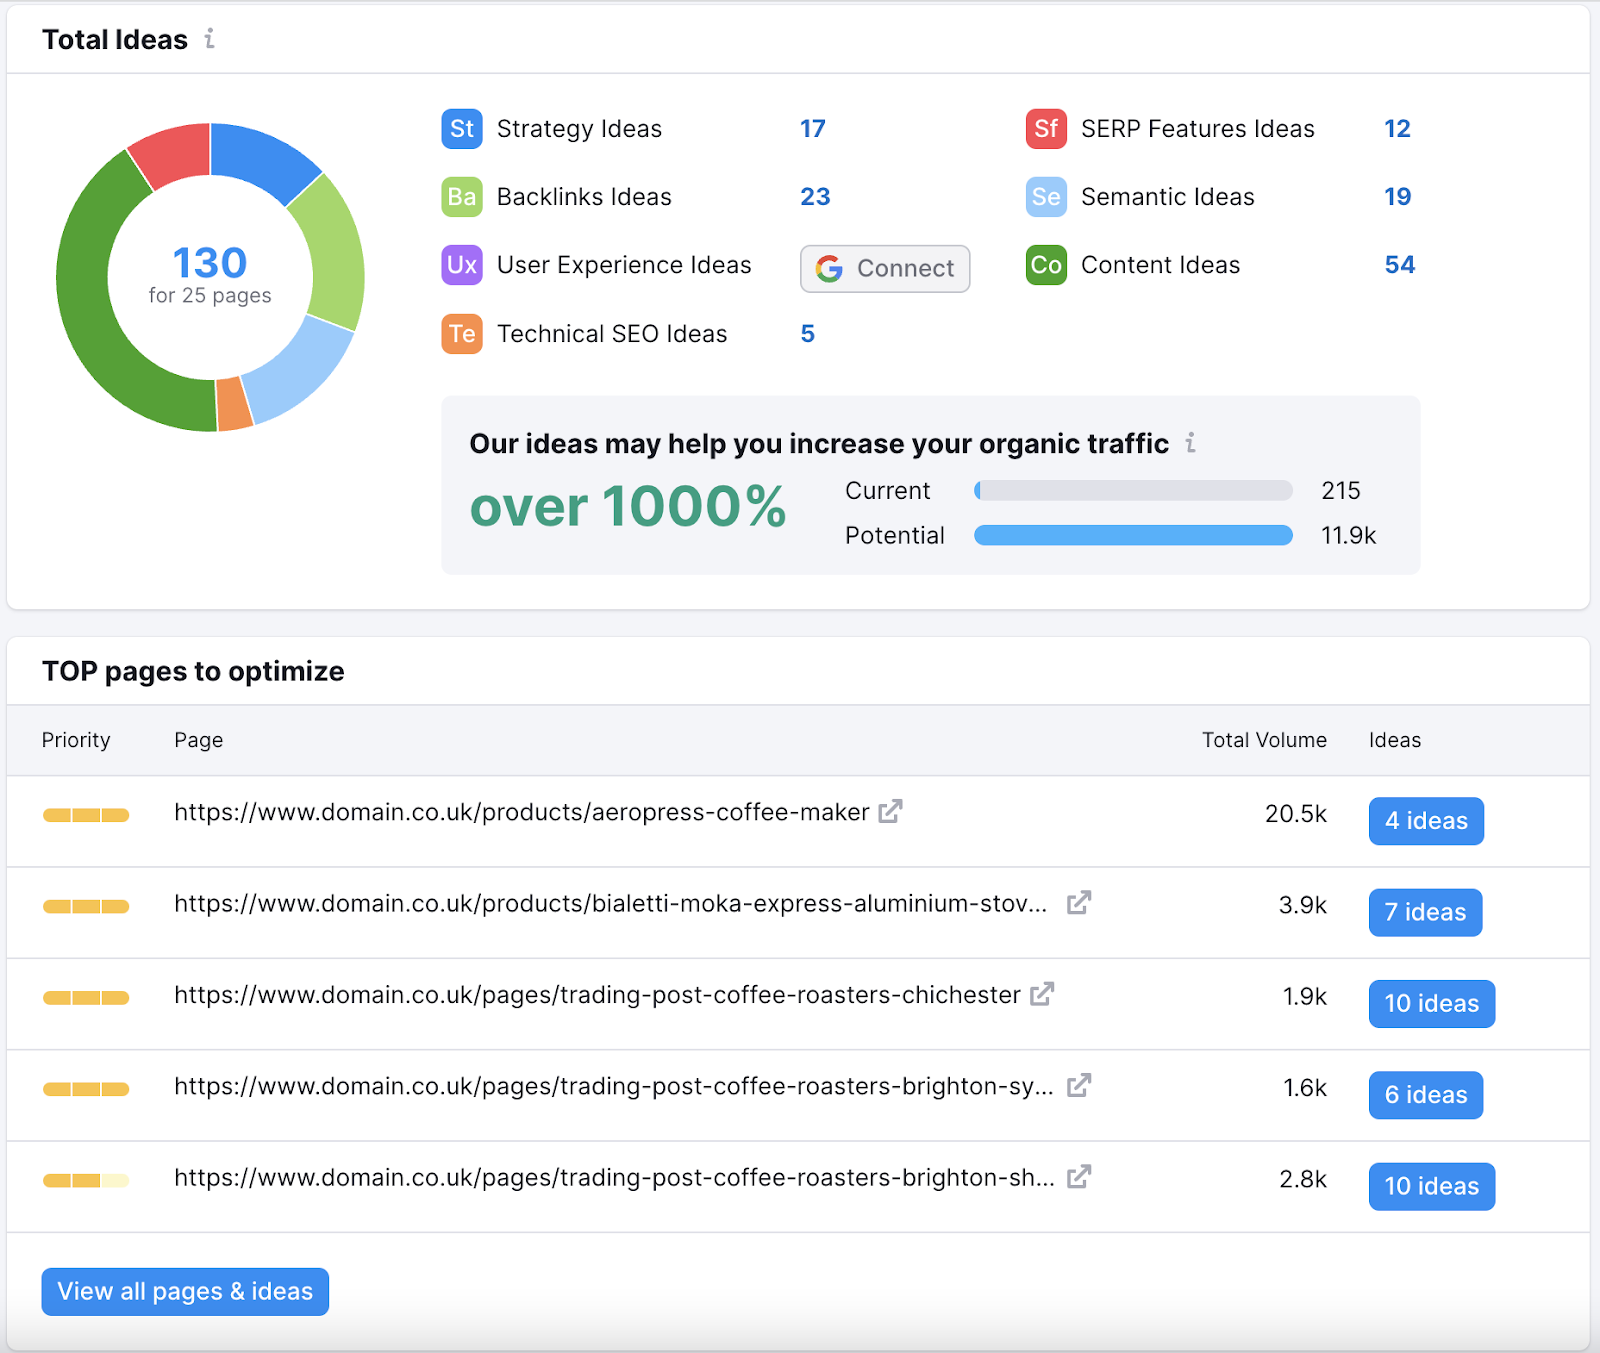
Task: Click the Technical SEO 'Te' icon
Action: 461,334
